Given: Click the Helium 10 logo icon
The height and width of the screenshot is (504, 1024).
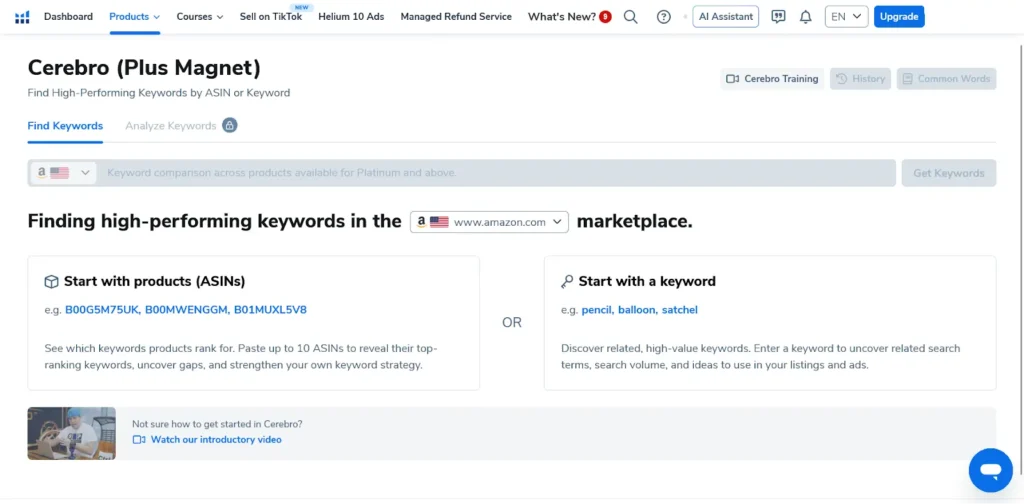Looking at the screenshot, I should (22, 17).
